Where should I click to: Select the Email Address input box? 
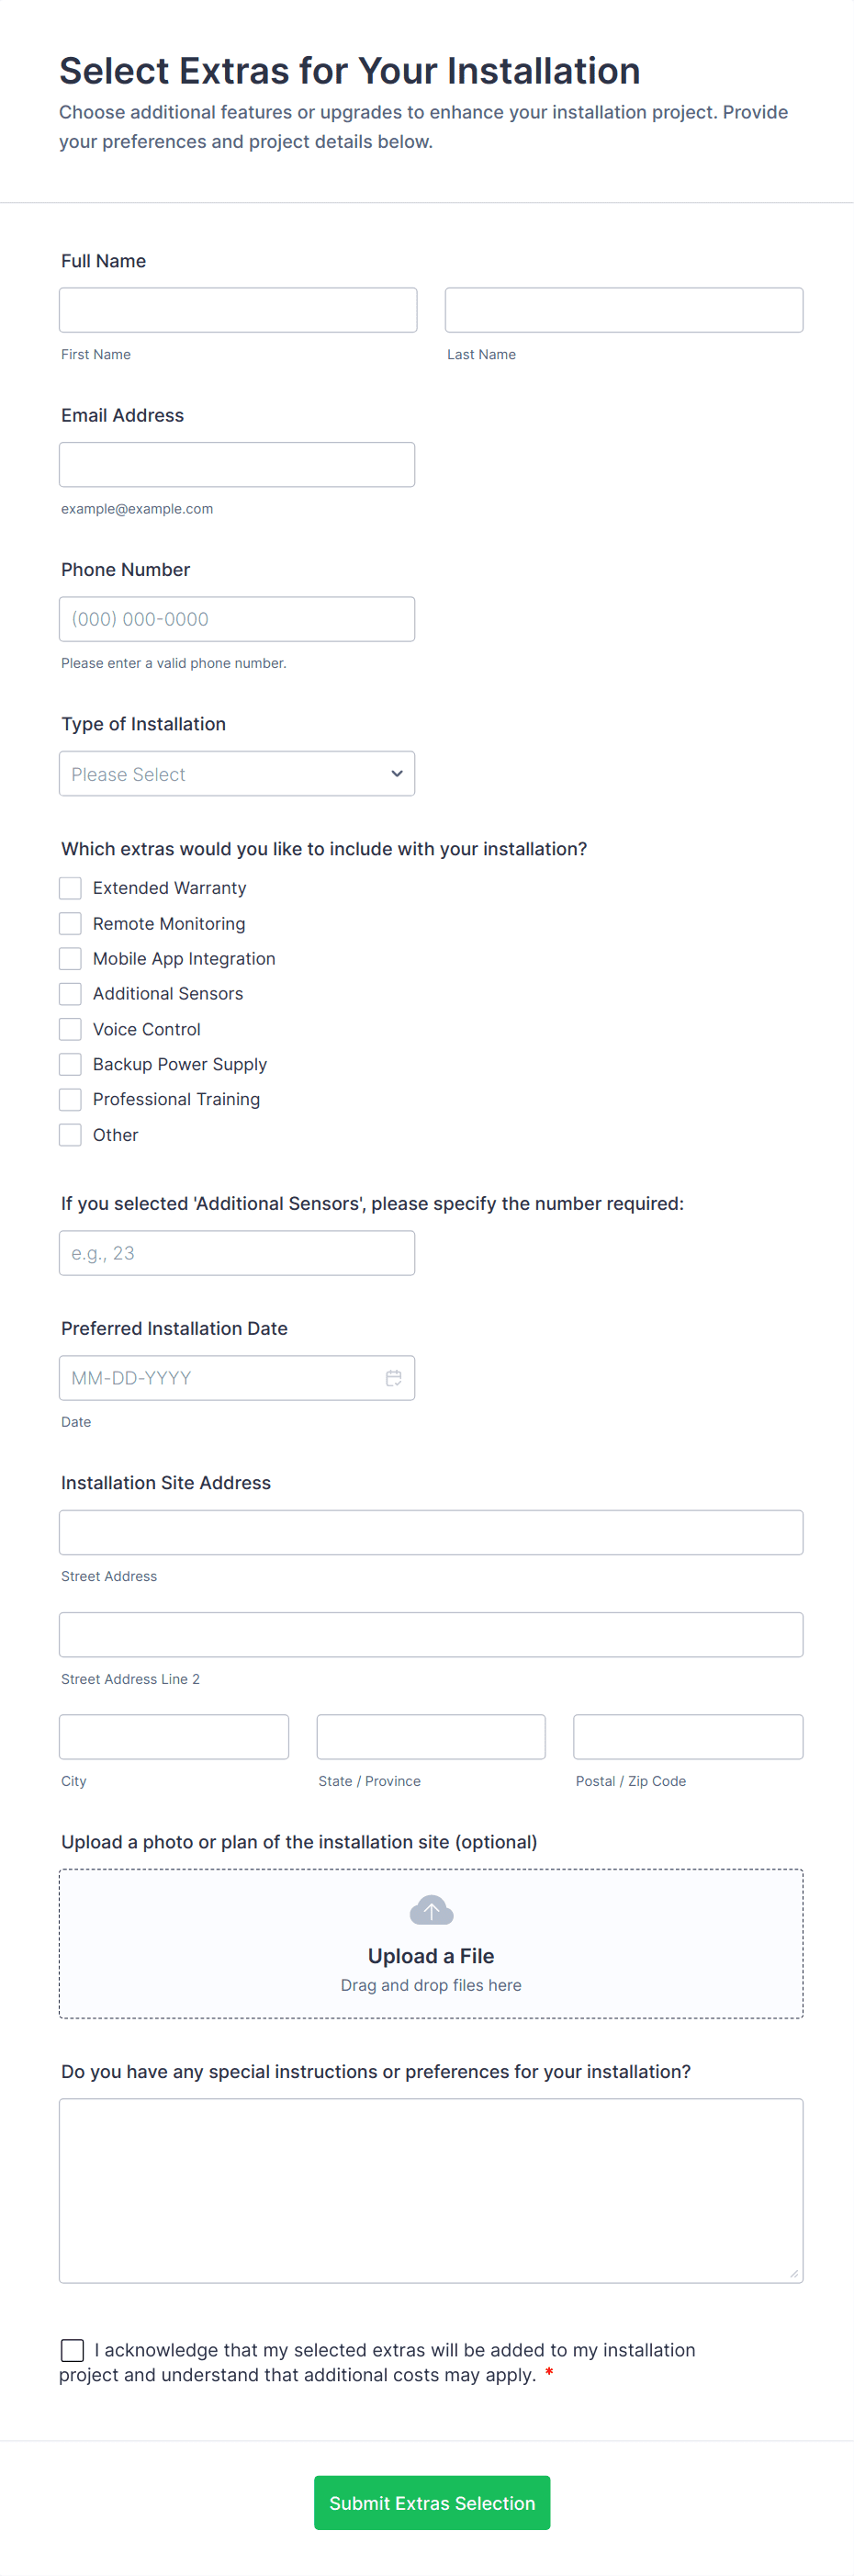tap(237, 465)
